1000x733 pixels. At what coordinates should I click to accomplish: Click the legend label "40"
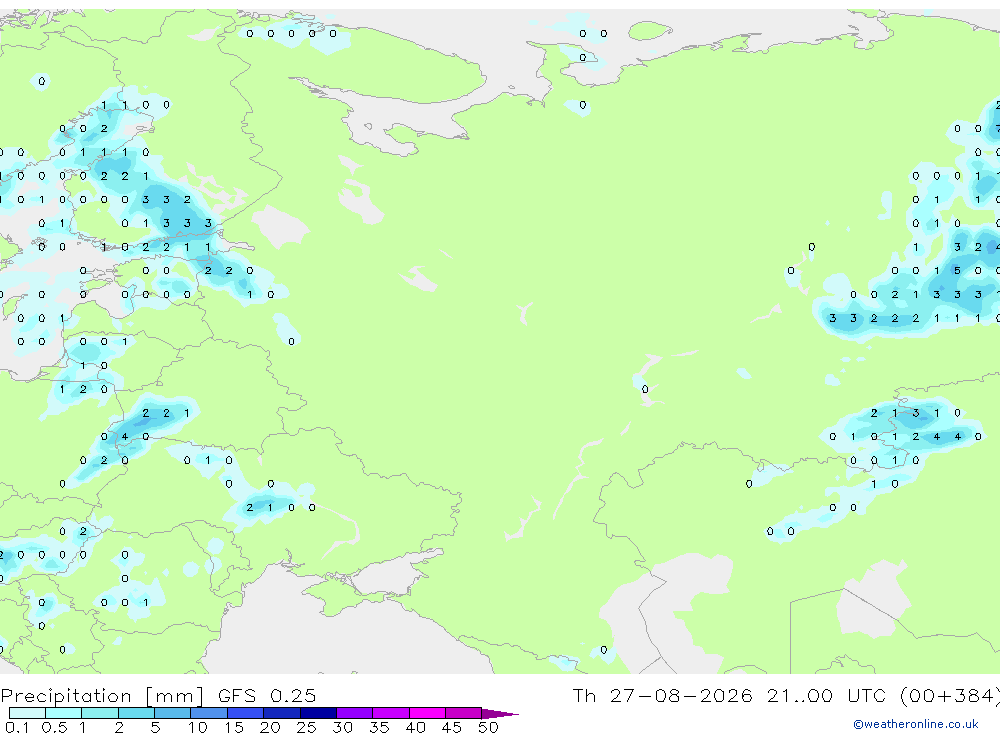click(x=415, y=727)
